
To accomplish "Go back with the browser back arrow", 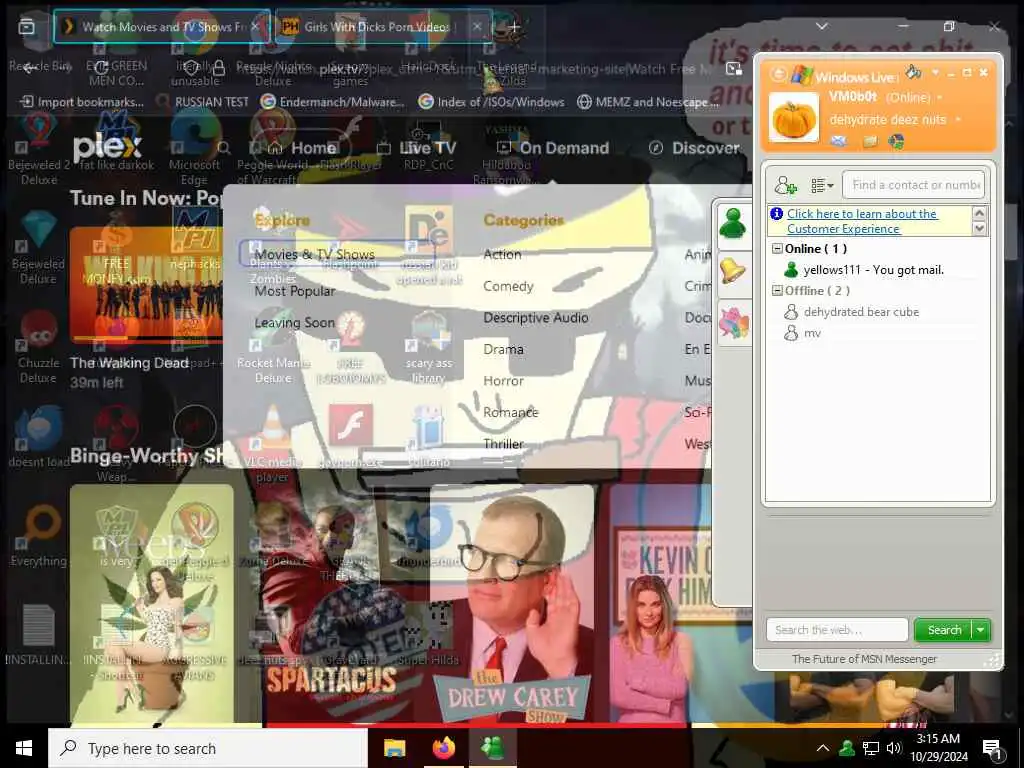I will (x=29, y=67).
